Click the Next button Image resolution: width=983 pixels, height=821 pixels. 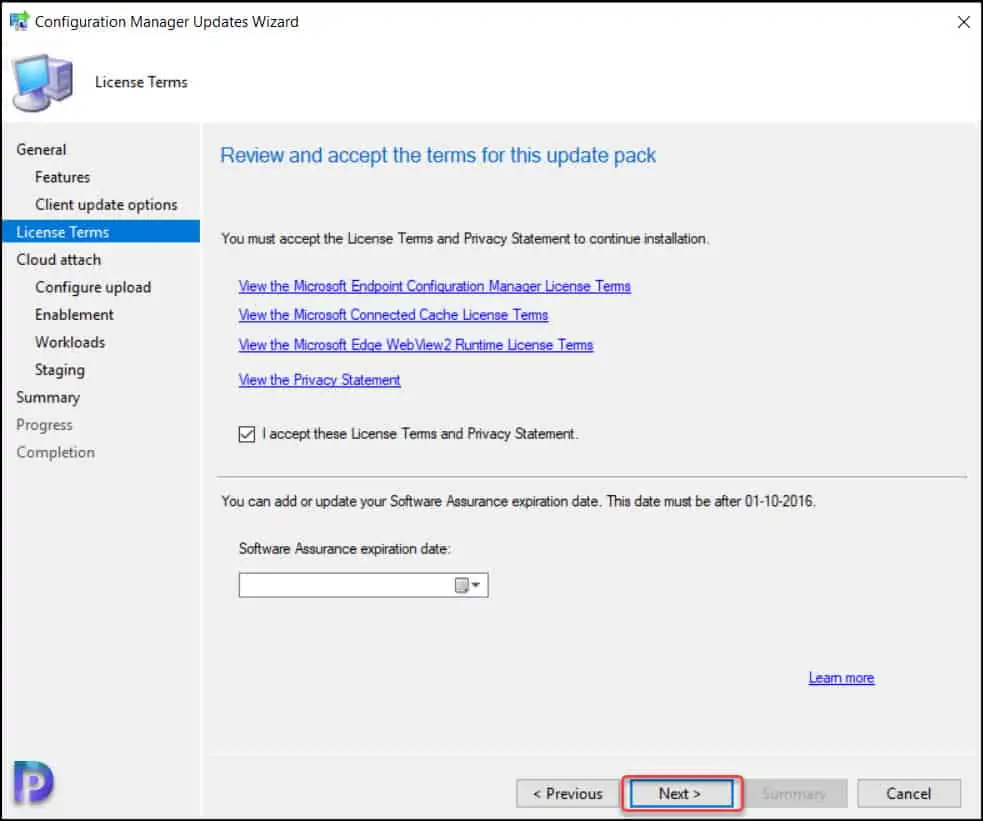coord(681,794)
